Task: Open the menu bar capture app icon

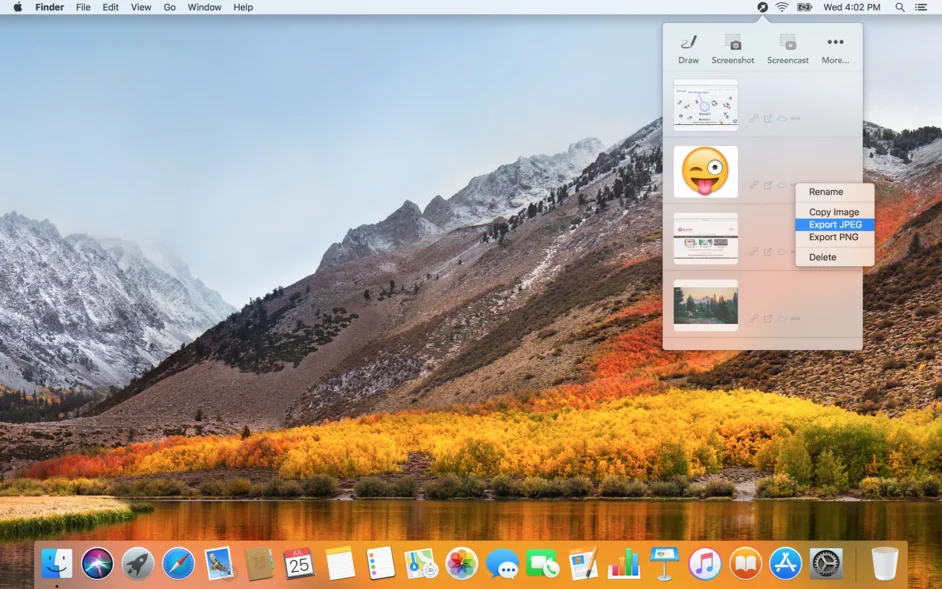Action: coord(763,7)
